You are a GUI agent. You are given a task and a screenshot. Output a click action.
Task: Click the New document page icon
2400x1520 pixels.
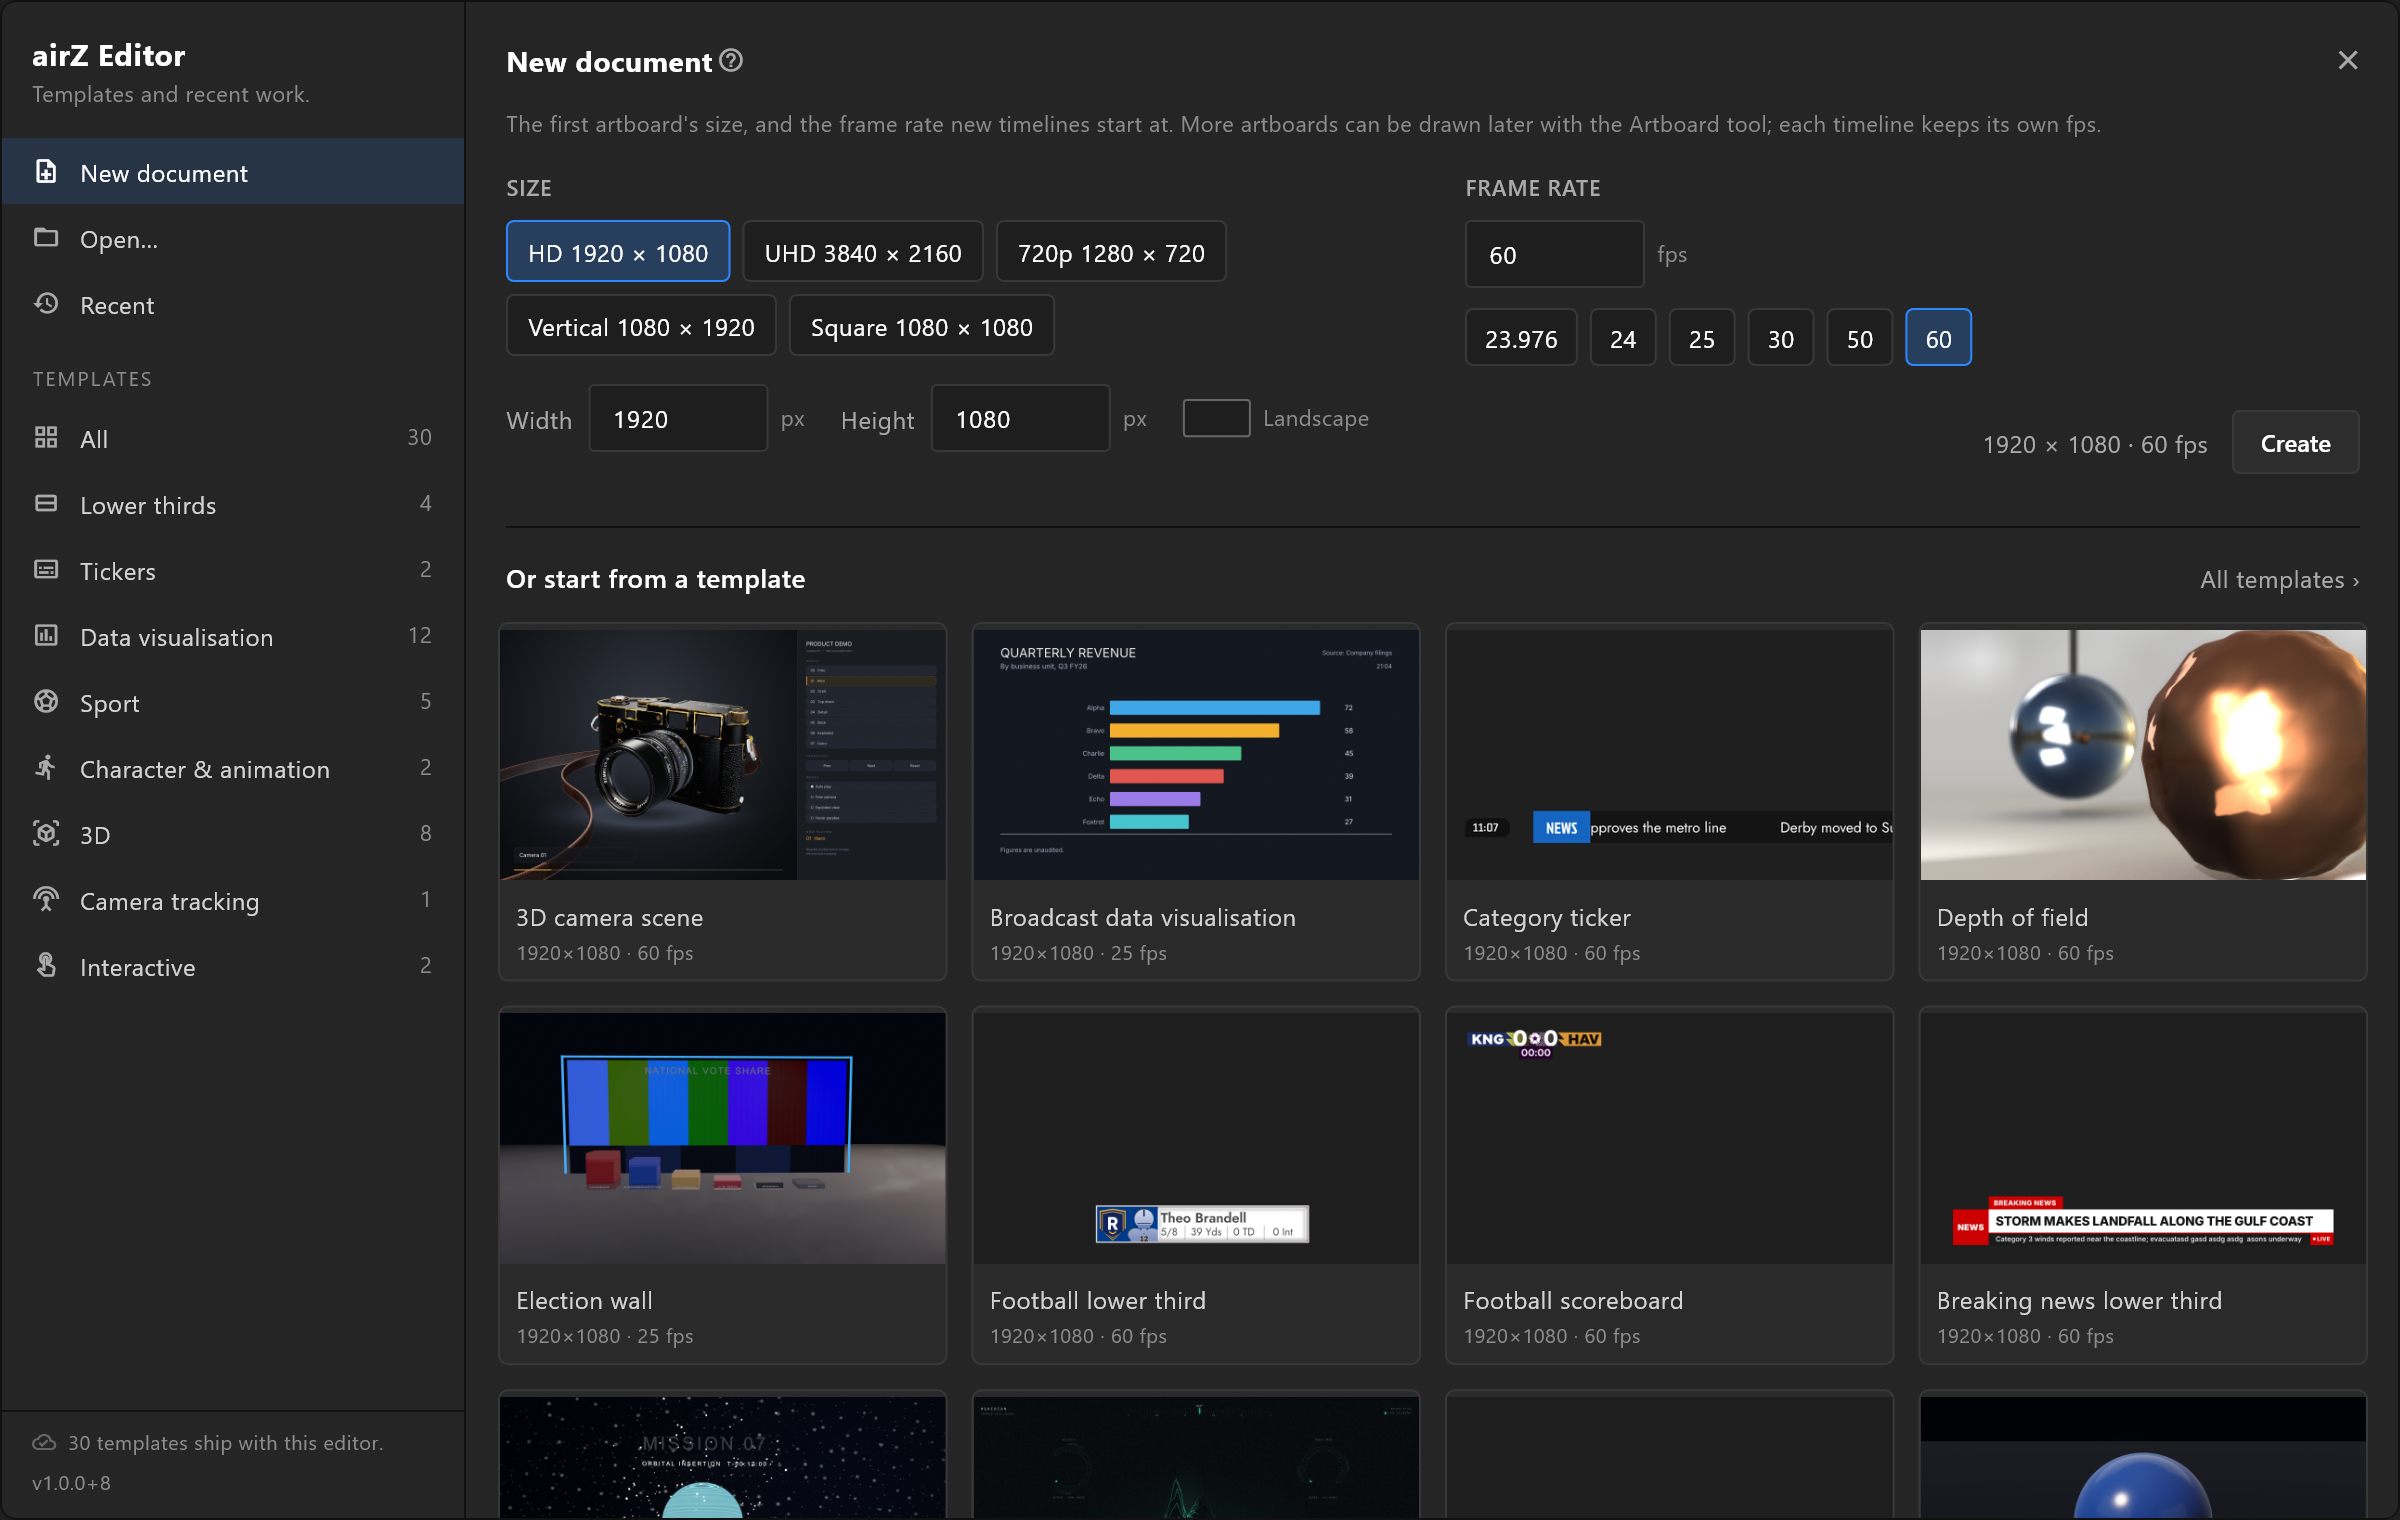click(x=46, y=172)
